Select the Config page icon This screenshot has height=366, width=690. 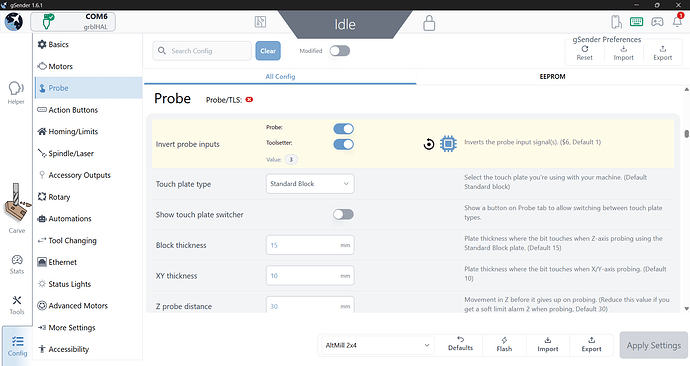17,346
